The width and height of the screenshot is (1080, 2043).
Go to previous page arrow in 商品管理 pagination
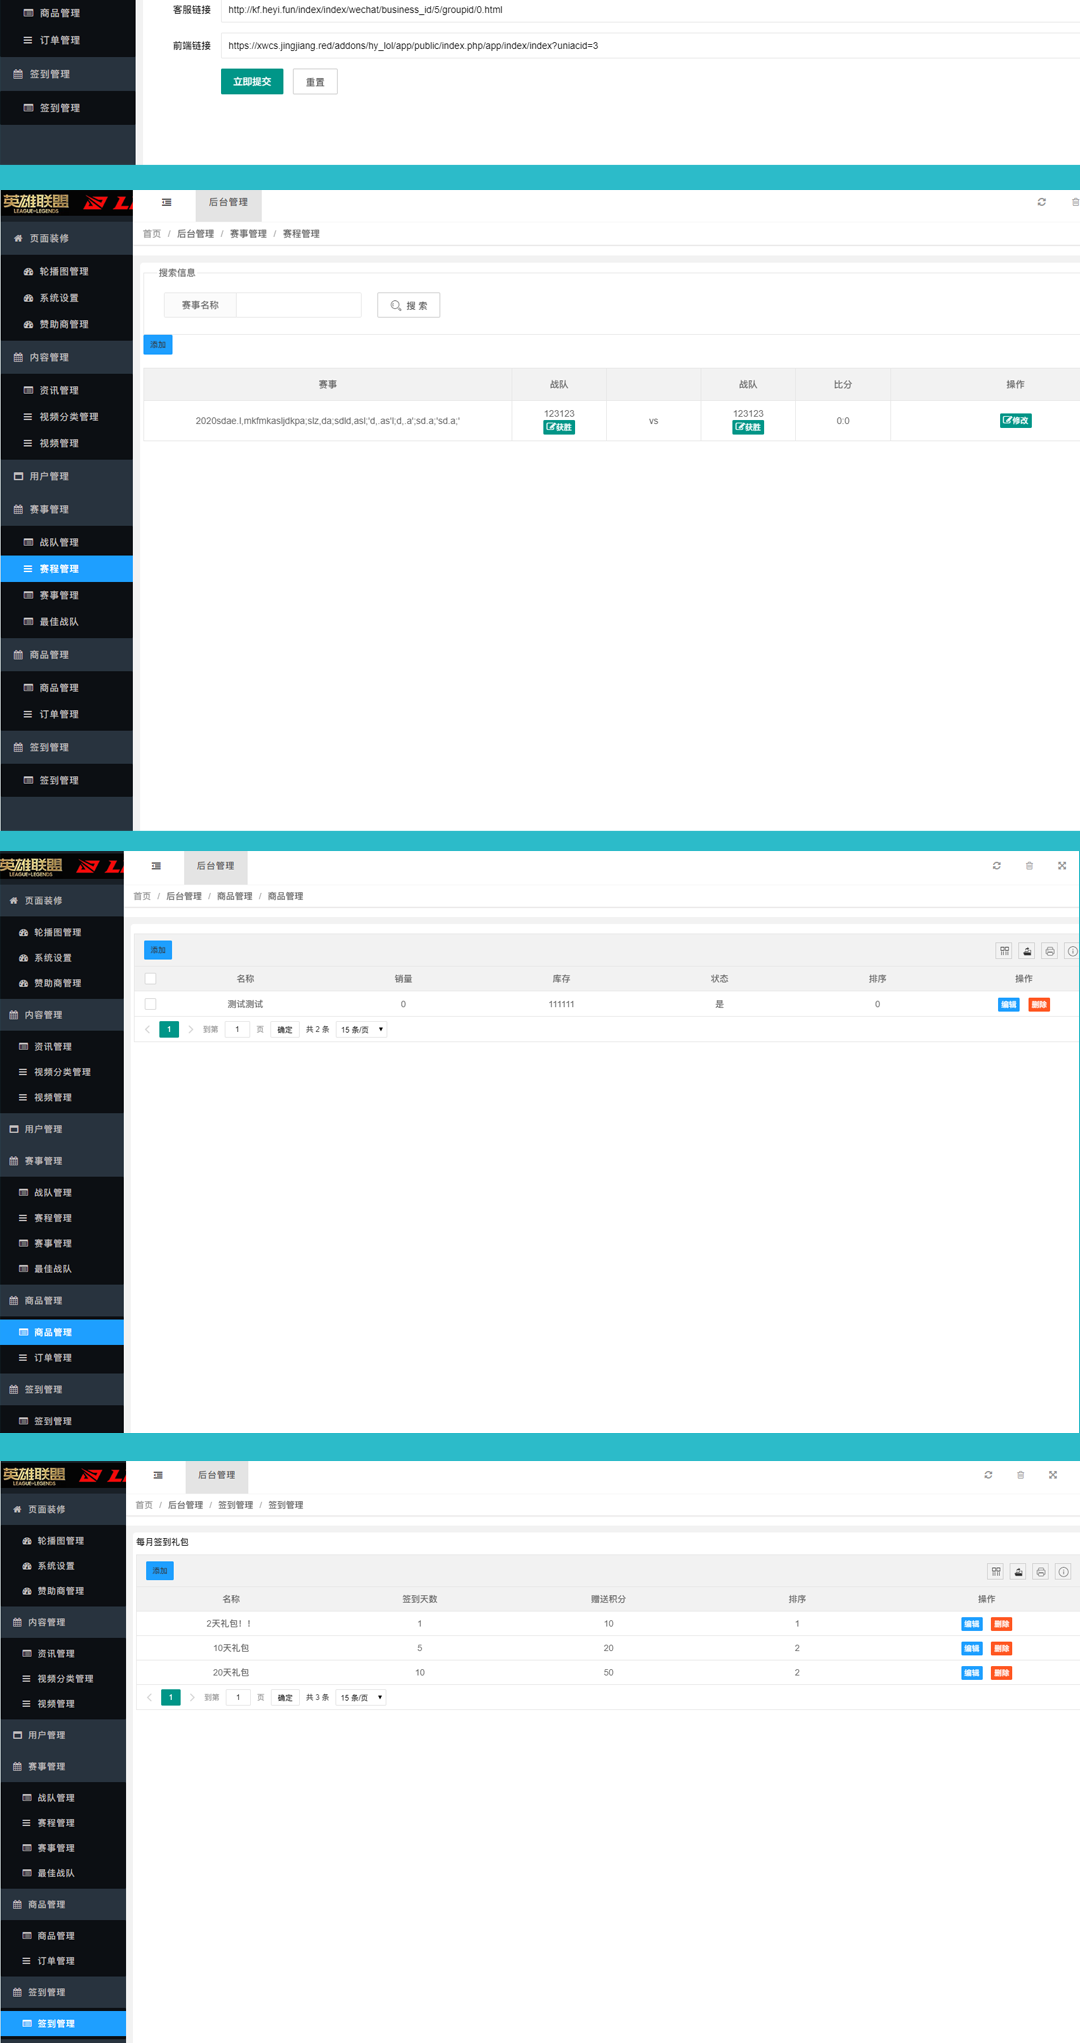coord(148,1029)
